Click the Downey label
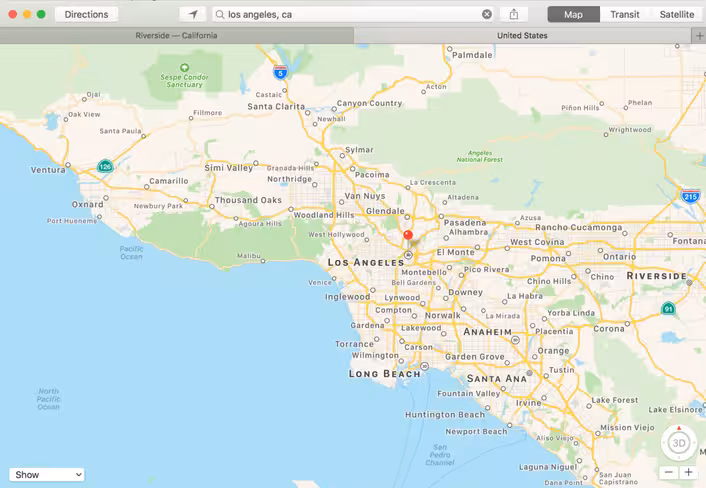This screenshot has width=706, height=488. [x=466, y=292]
